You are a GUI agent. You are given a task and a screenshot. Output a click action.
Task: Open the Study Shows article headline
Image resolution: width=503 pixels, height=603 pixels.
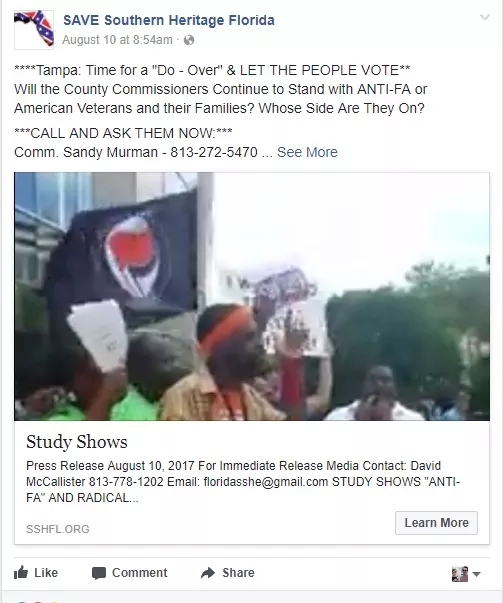pos(77,441)
